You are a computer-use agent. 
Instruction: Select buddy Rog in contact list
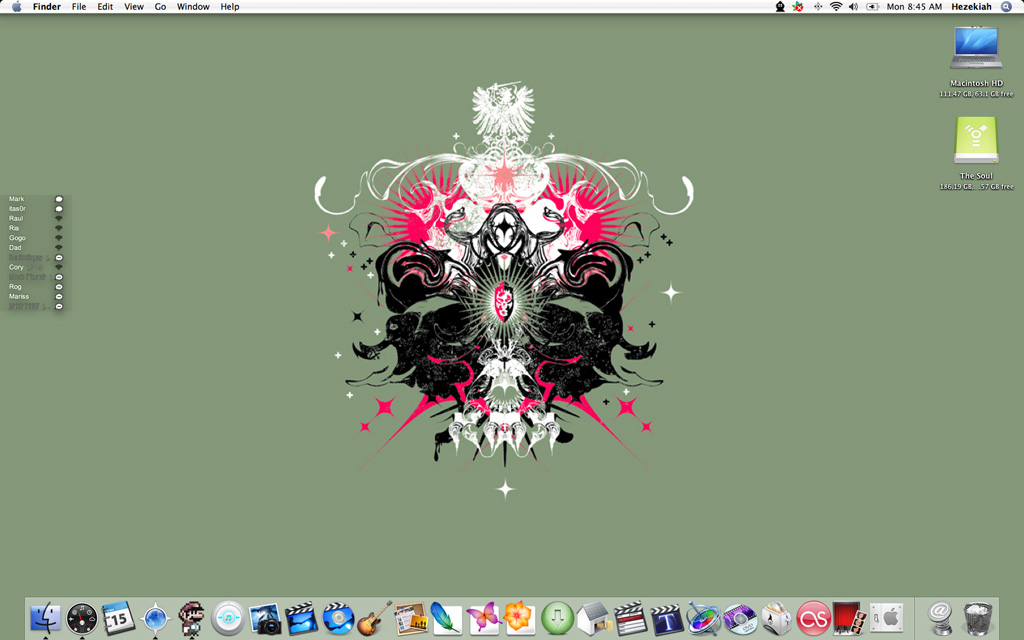(15, 287)
